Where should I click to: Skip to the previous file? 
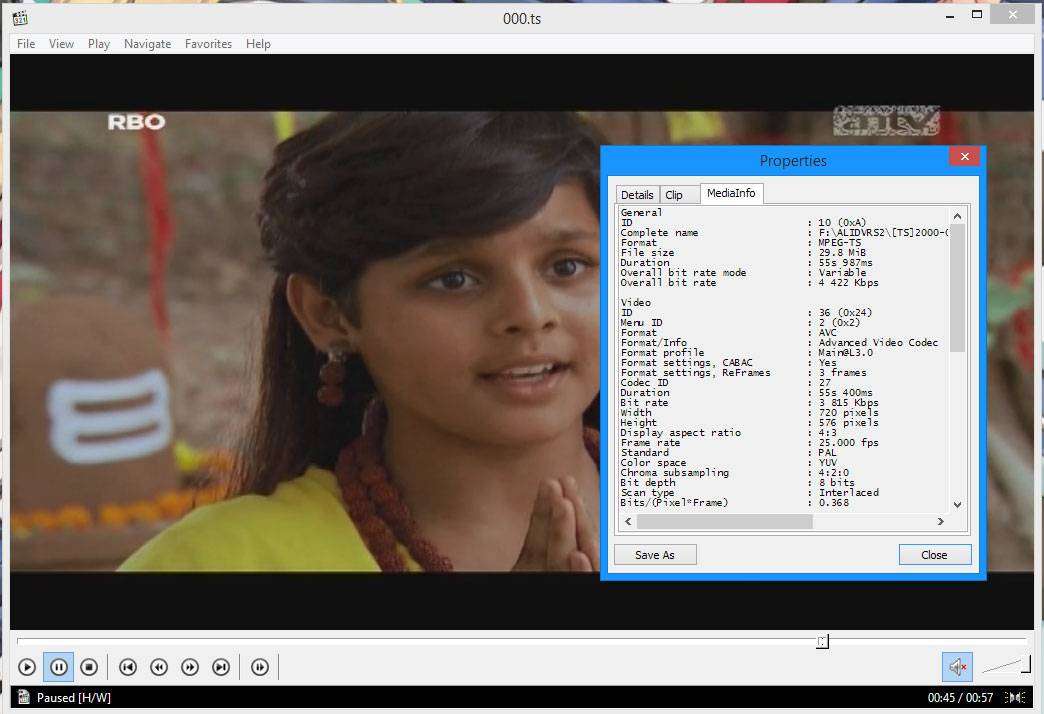127,667
